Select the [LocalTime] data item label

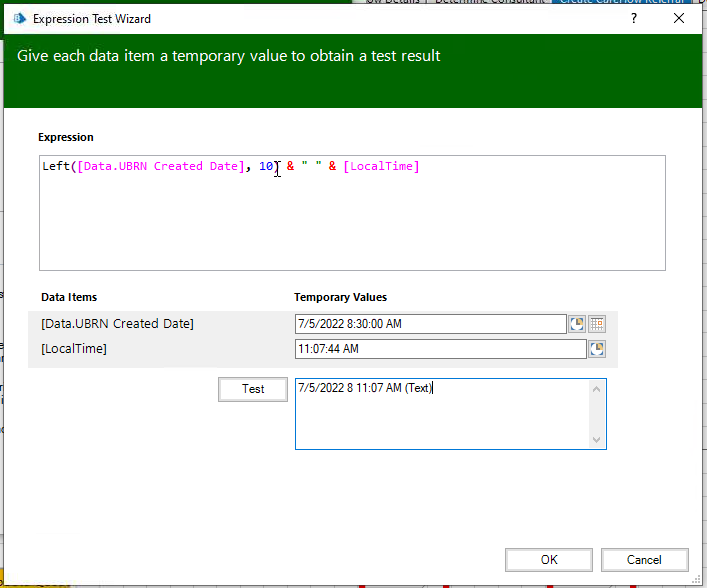coord(74,349)
